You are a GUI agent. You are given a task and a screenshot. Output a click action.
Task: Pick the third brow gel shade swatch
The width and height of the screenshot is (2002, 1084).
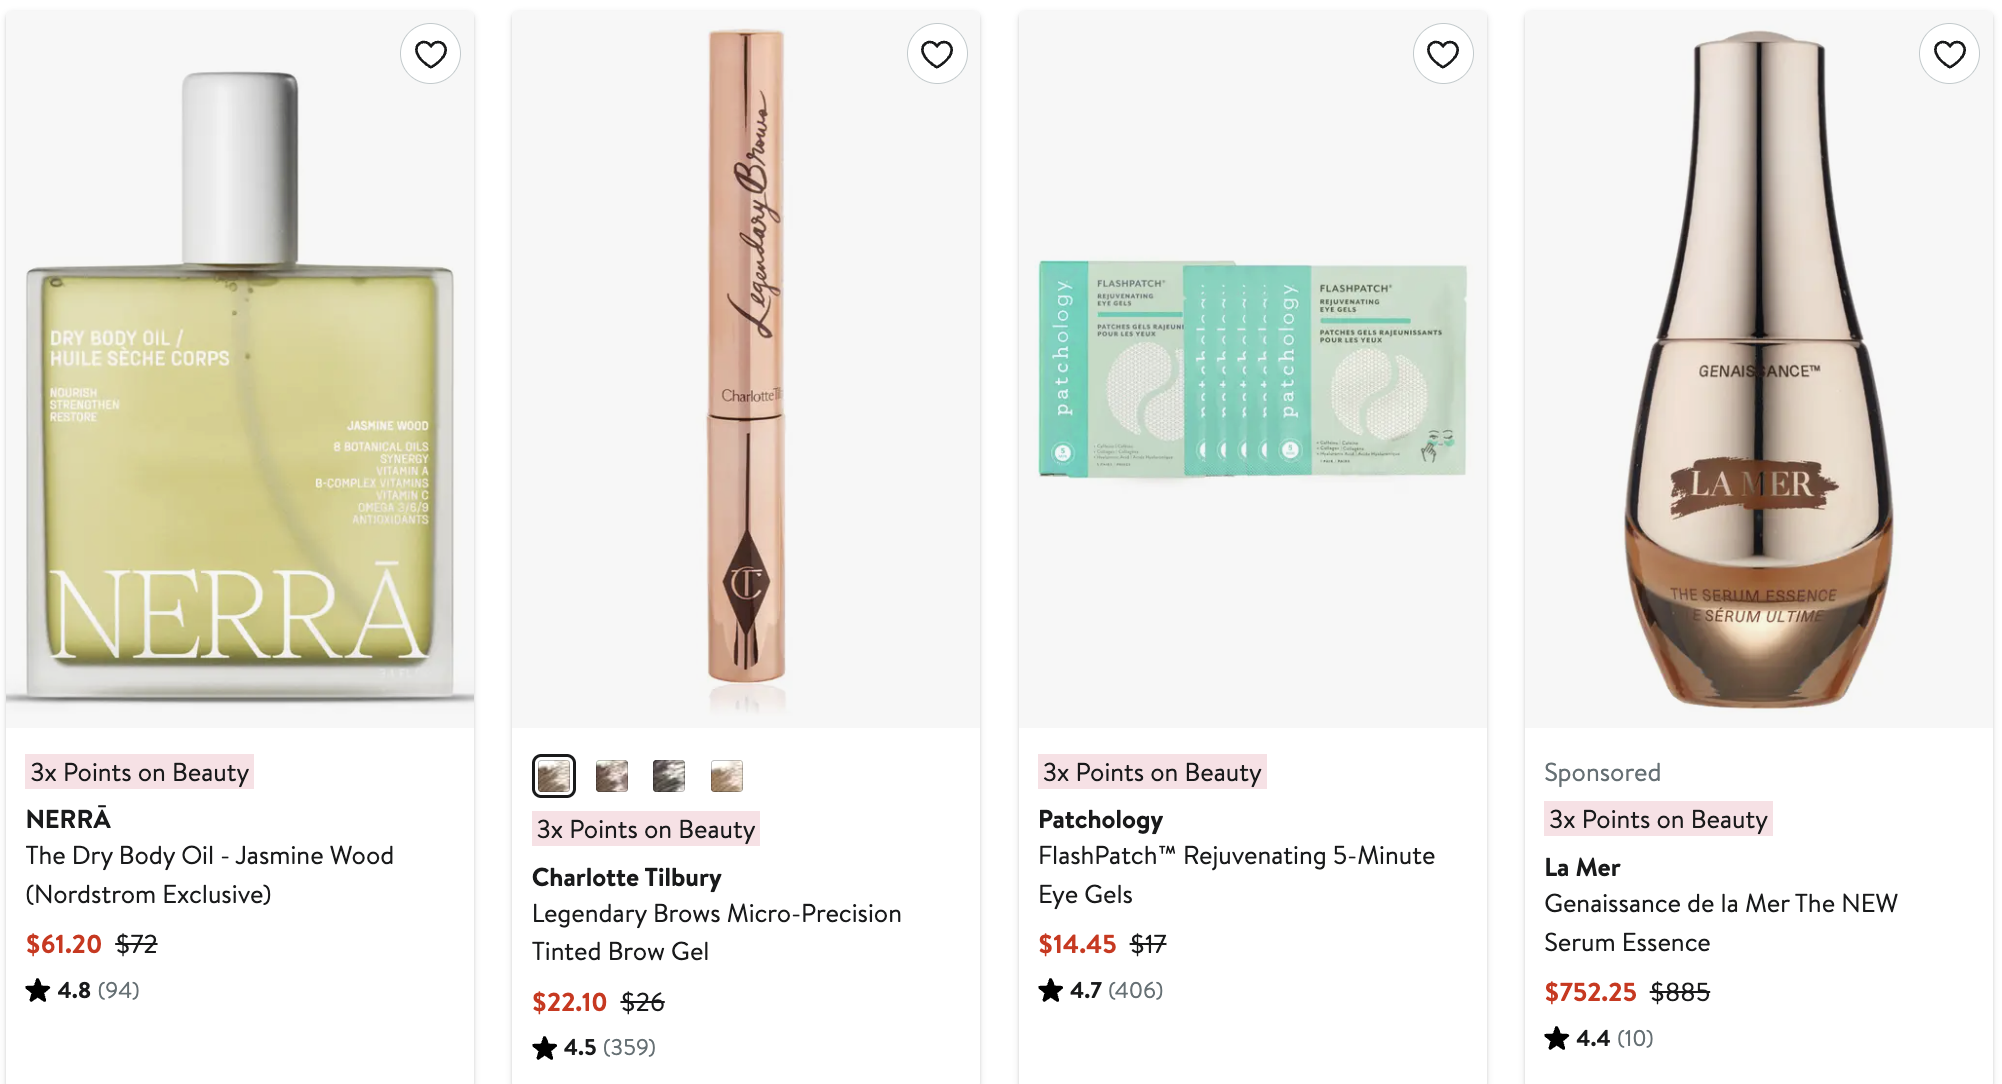click(x=669, y=776)
